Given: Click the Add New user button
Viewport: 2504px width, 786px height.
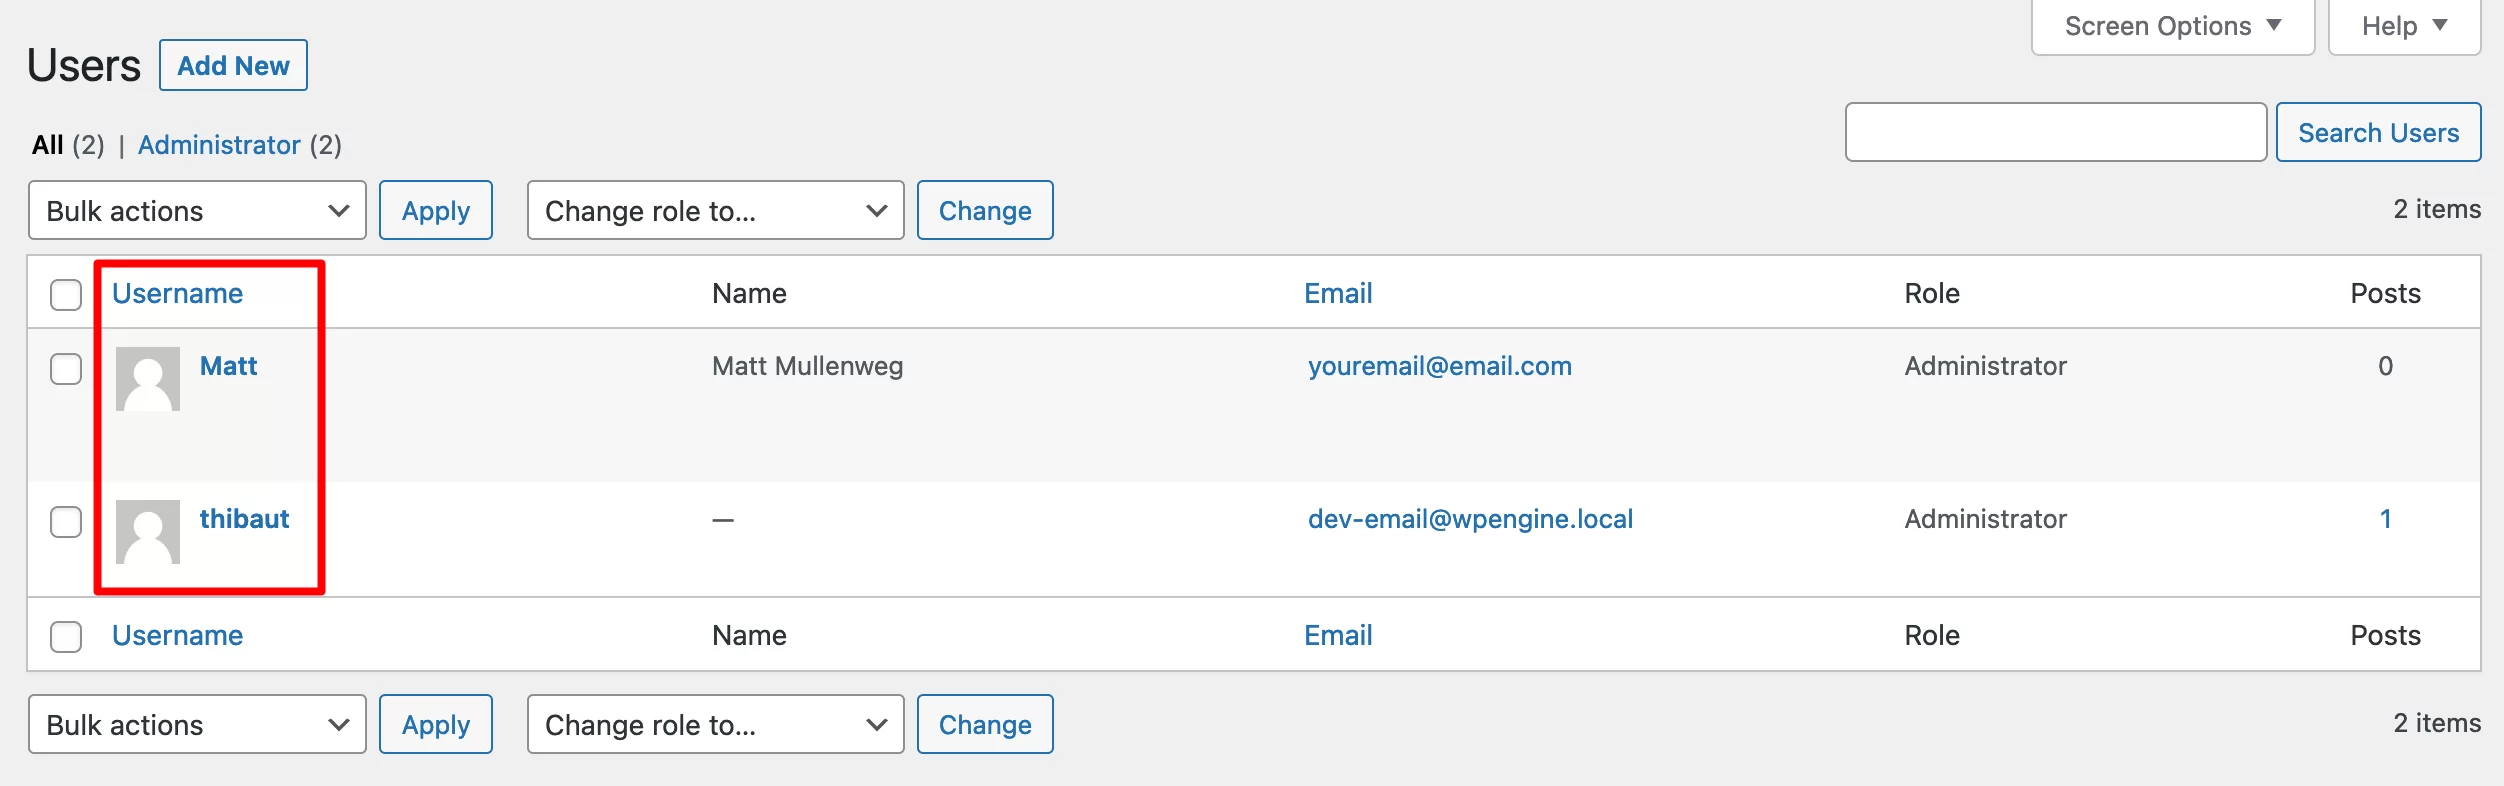Looking at the screenshot, I should pos(233,65).
